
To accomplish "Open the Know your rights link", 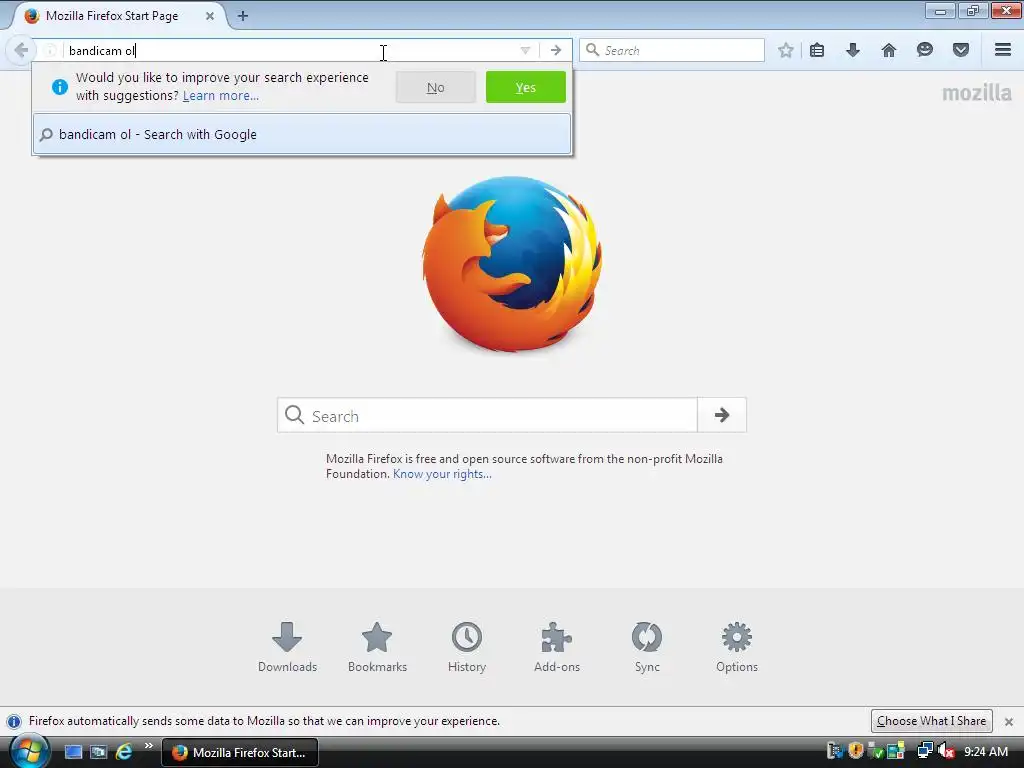I will [x=442, y=474].
